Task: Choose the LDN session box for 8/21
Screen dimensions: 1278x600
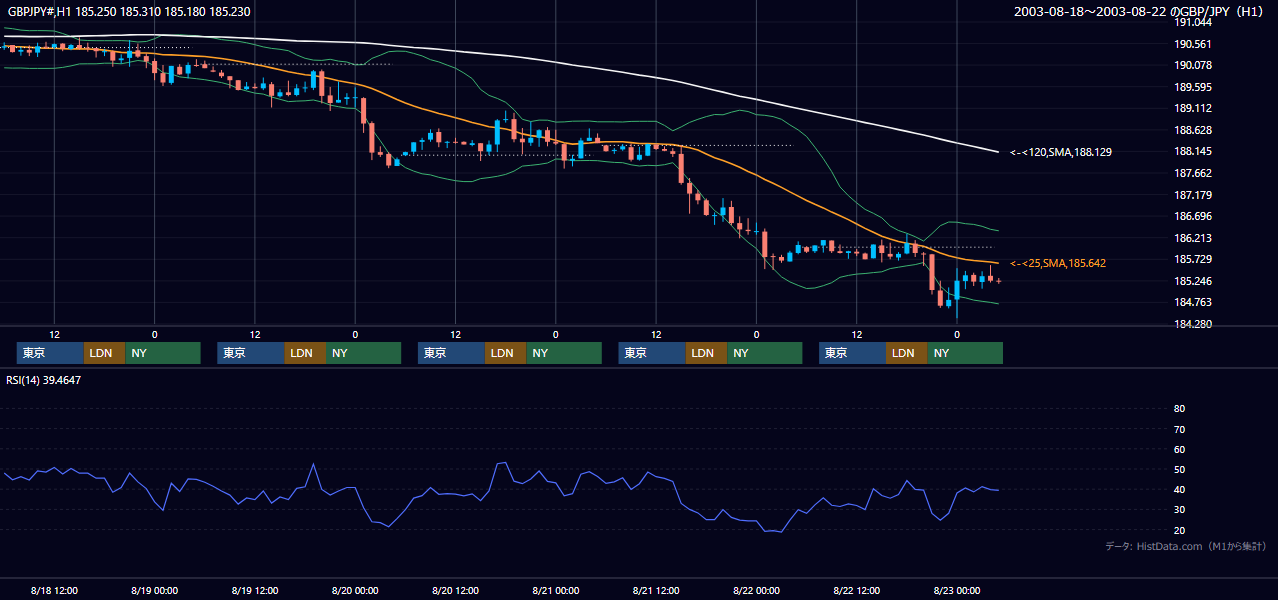Action: [x=706, y=353]
